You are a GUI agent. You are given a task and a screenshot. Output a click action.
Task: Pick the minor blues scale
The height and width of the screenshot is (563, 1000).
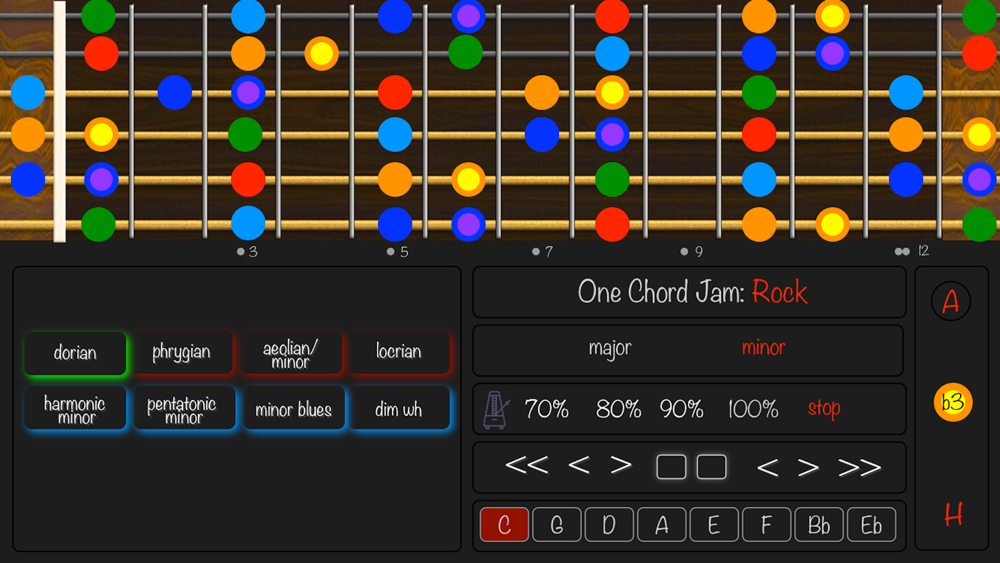[x=293, y=408]
